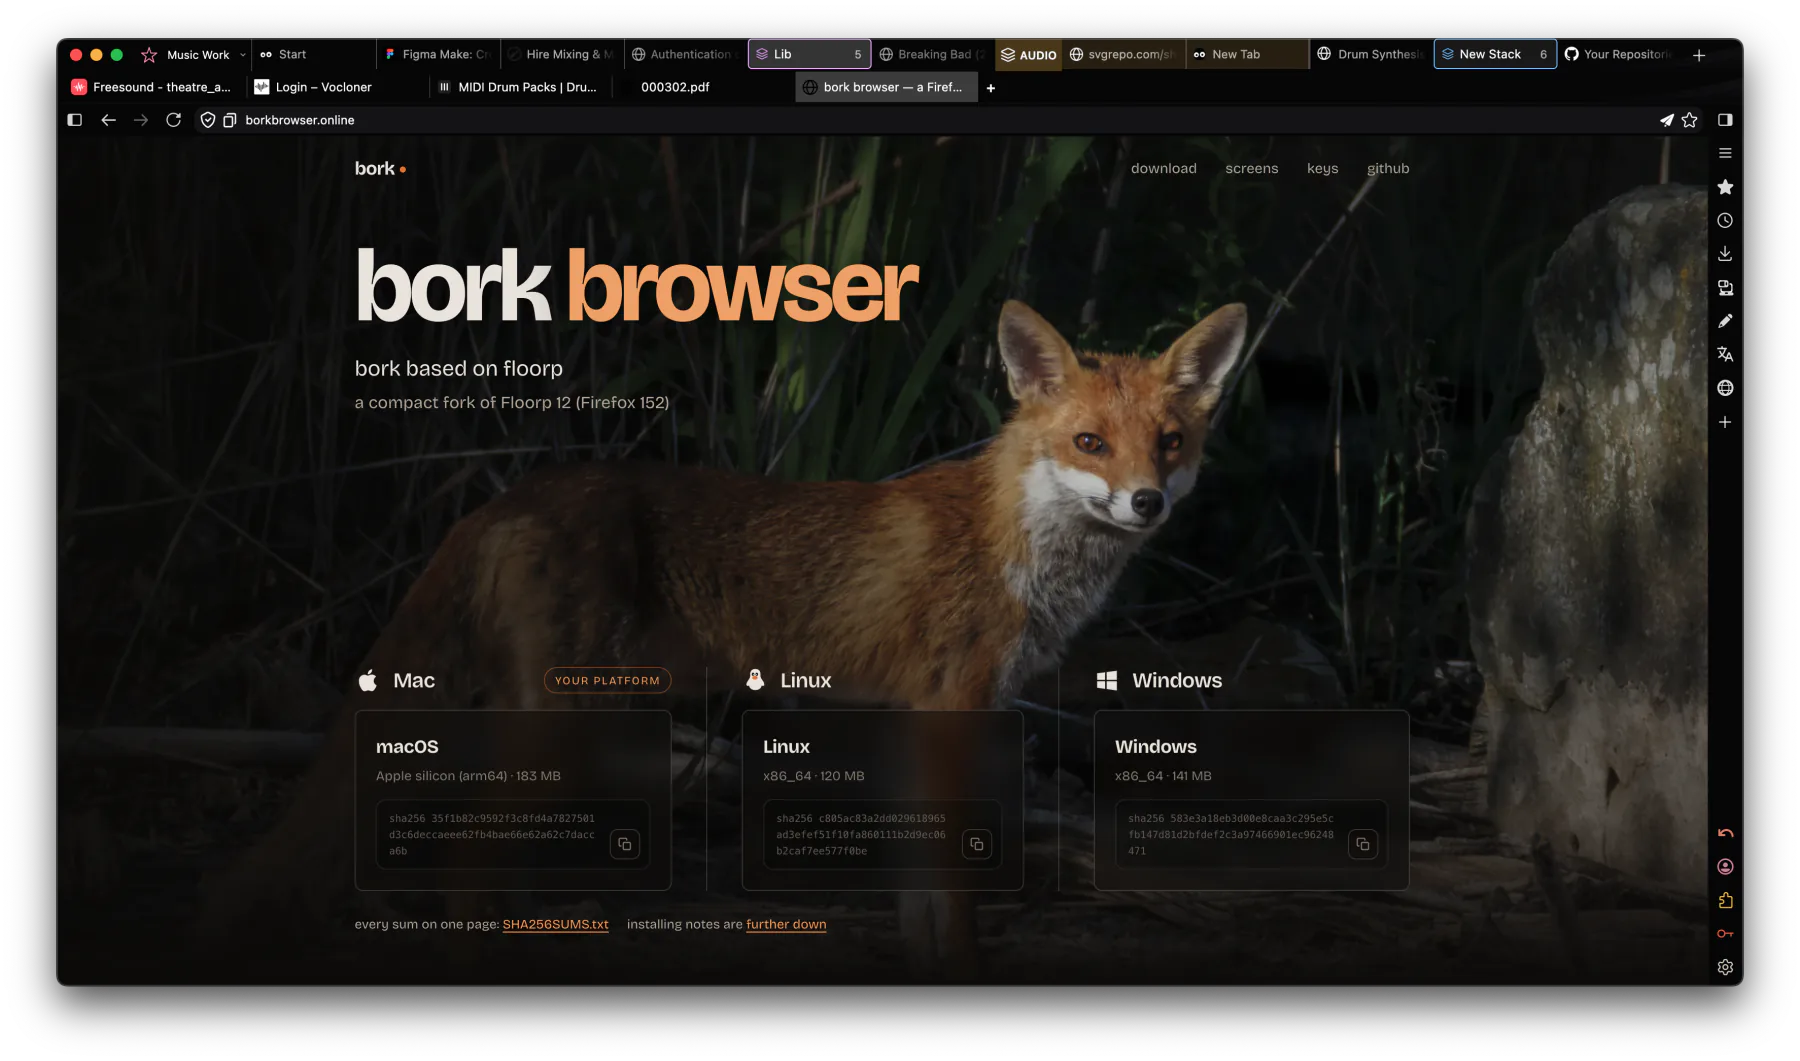Copy the Linux sha256 checksum
Screen dimensions: 1800x1061
977,844
